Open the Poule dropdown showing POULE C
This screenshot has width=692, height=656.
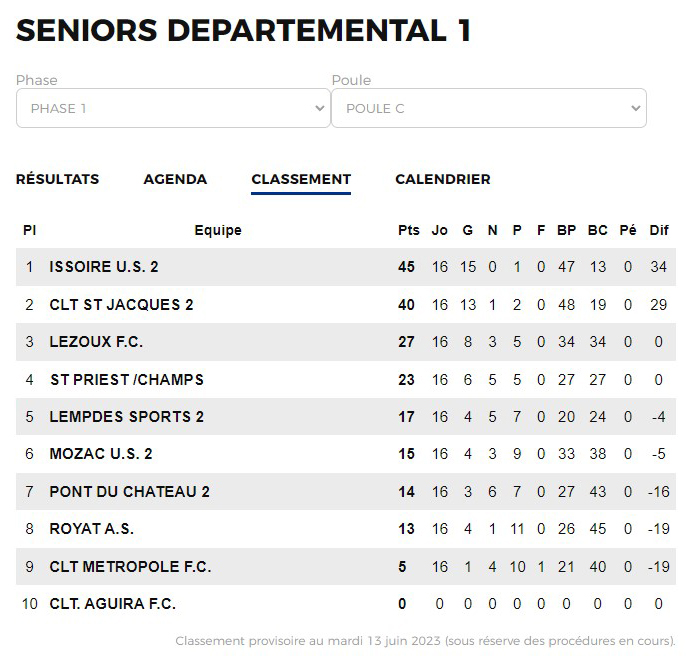coord(489,108)
